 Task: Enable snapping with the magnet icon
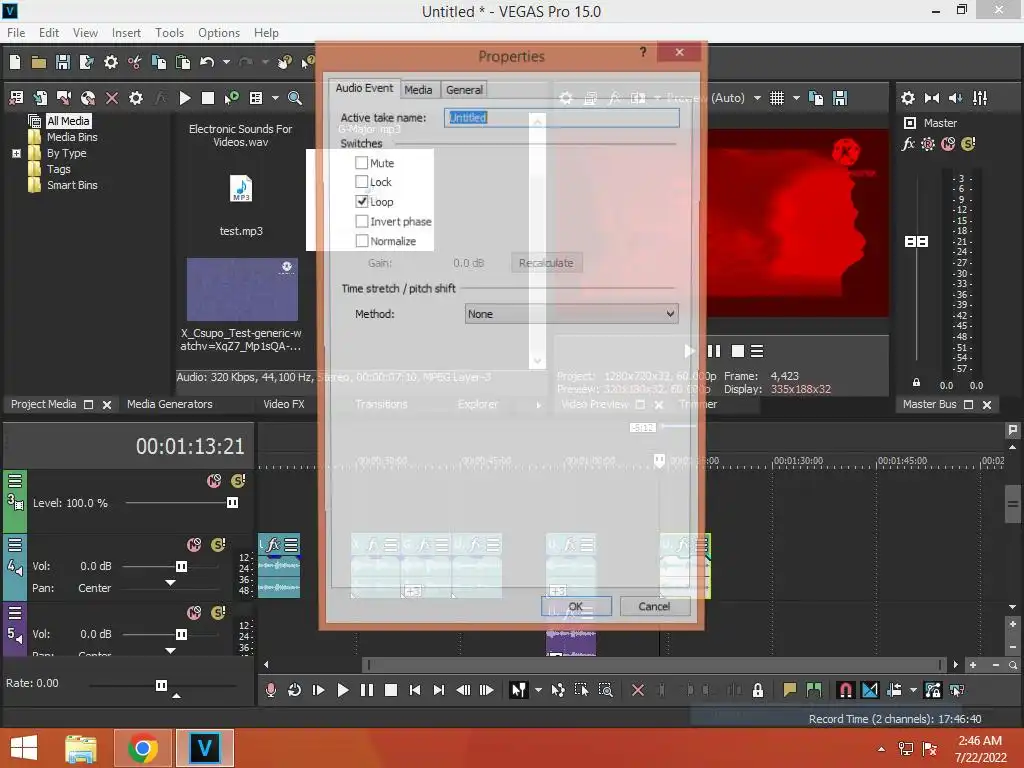845,690
